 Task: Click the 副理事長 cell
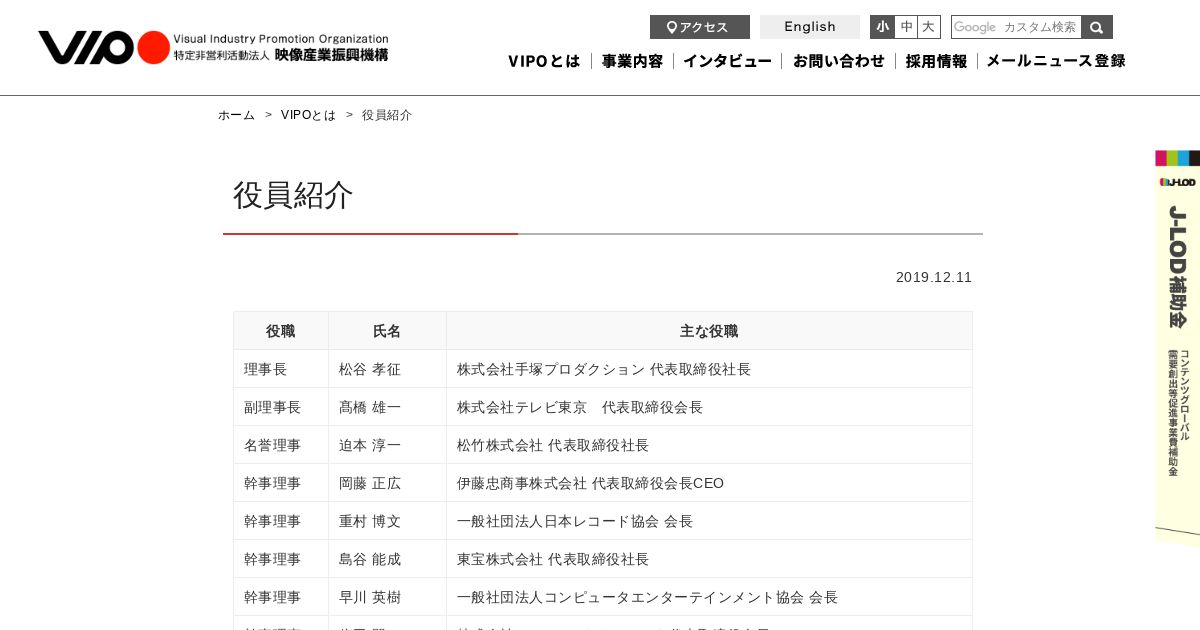pyautogui.click(x=281, y=407)
